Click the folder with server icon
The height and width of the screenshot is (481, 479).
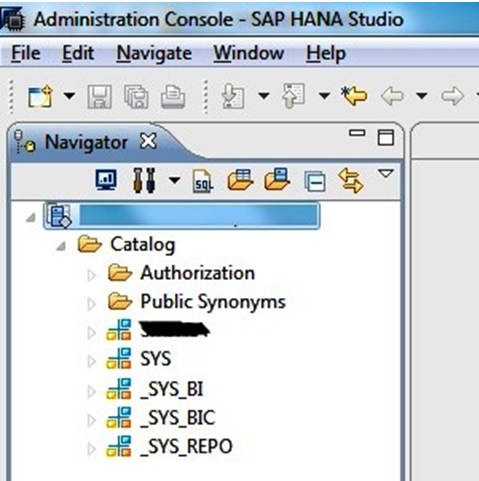pos(277,179)
